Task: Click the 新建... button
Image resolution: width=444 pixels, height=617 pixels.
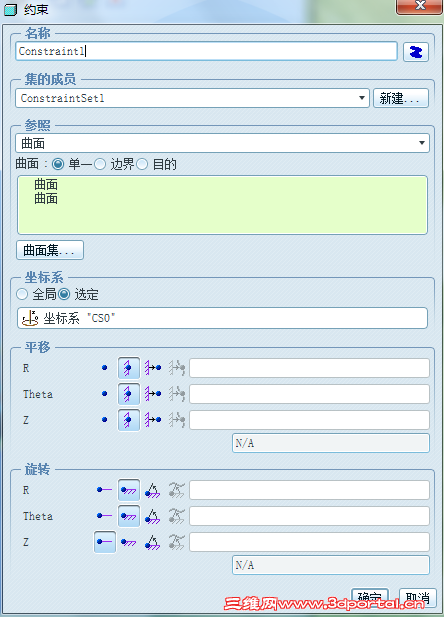Action: 401,98
